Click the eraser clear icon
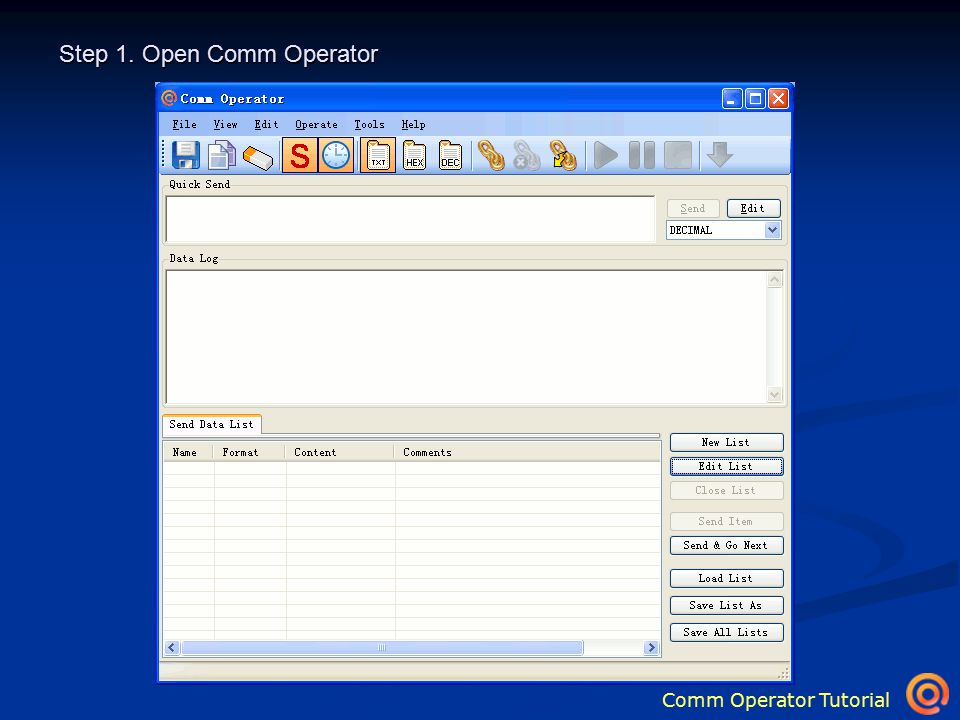 [258, 157]
